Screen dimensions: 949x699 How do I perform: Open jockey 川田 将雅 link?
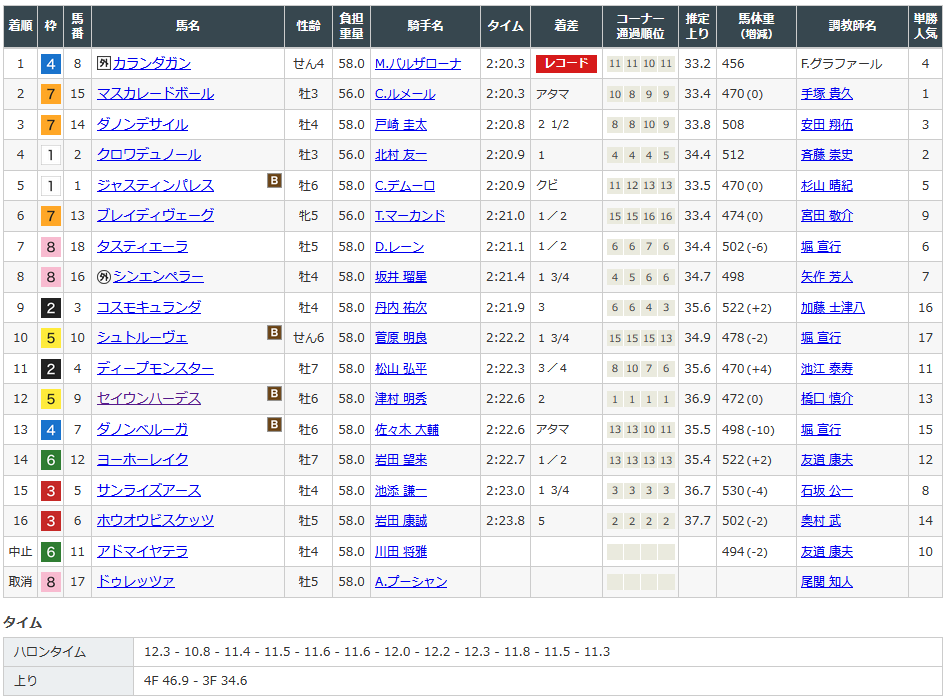point(401,551)
